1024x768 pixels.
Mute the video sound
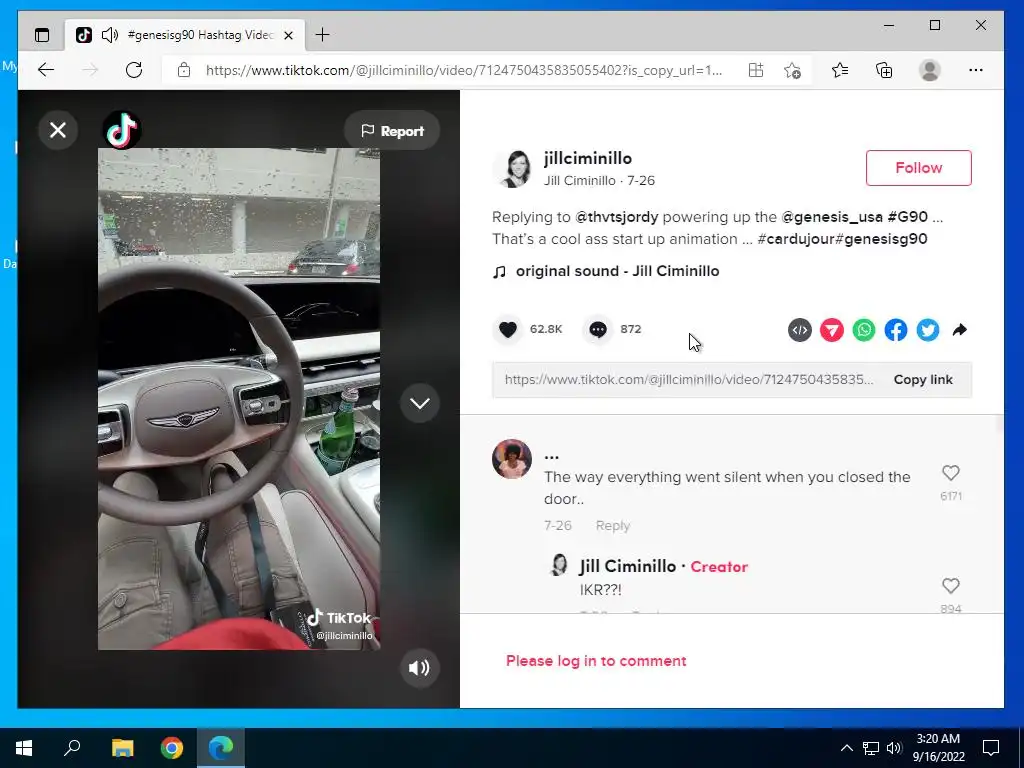(419, 667)
